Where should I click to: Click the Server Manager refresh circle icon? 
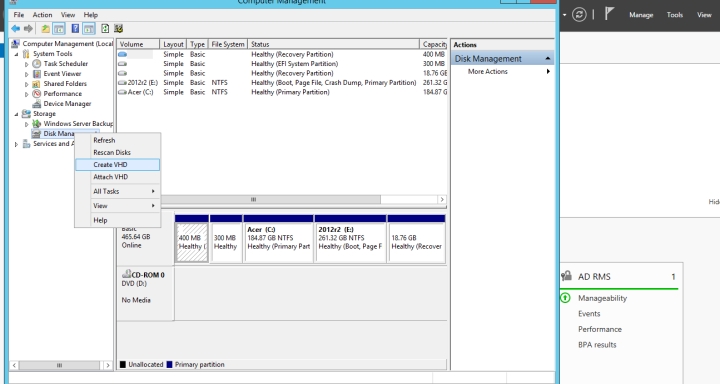tap(579, 15)
